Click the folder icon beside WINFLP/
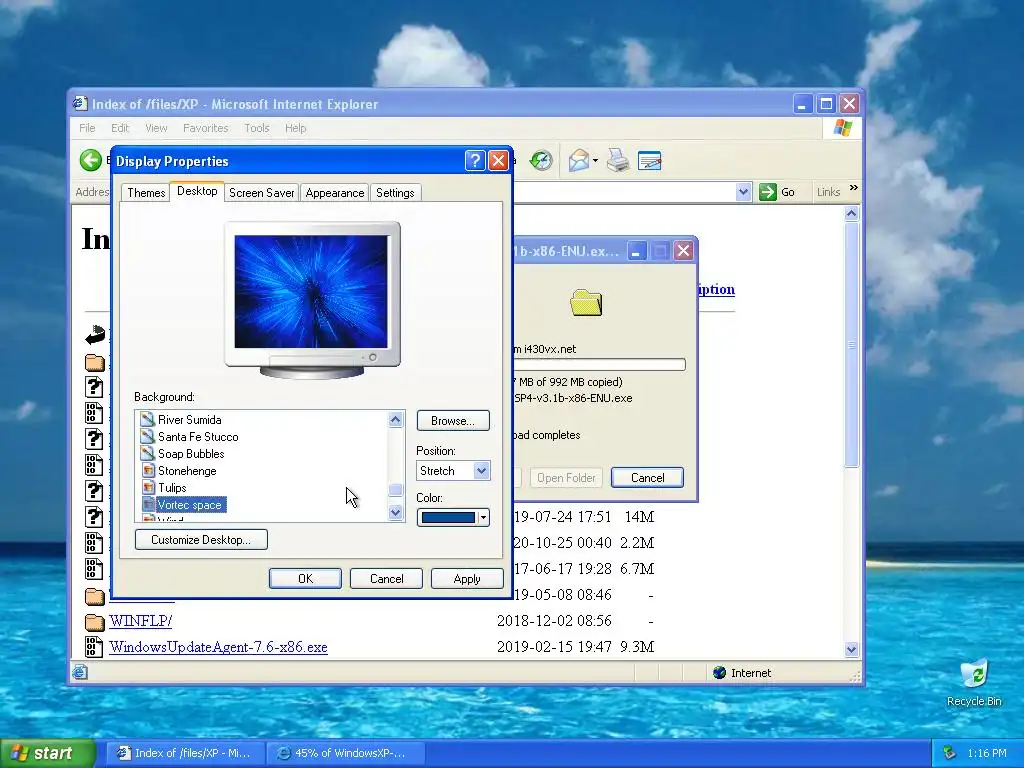Viewport: 1024px width, 768px height. tap(95, 621)
